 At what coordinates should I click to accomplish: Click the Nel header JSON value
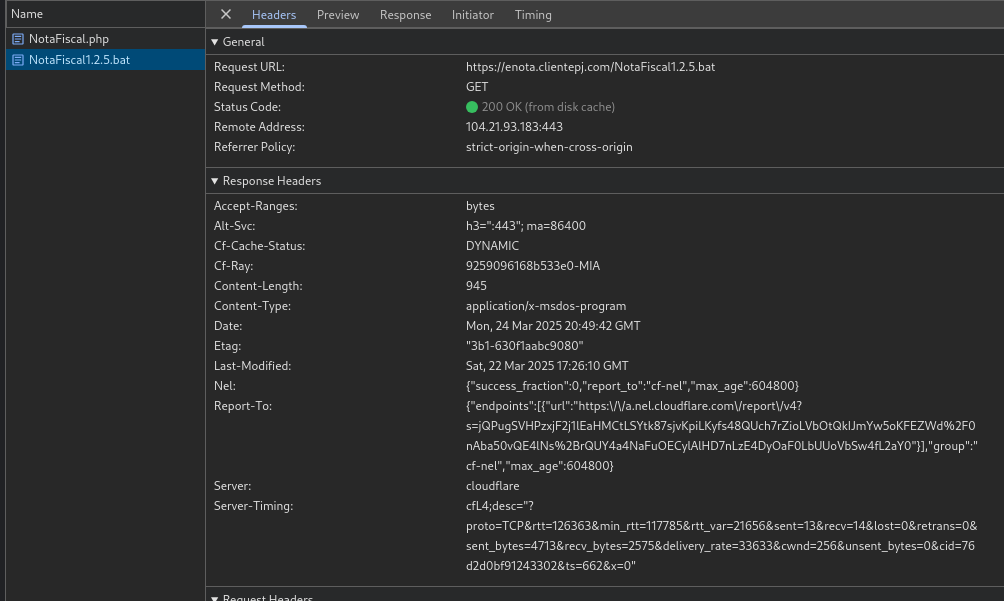tap(632, 386)
